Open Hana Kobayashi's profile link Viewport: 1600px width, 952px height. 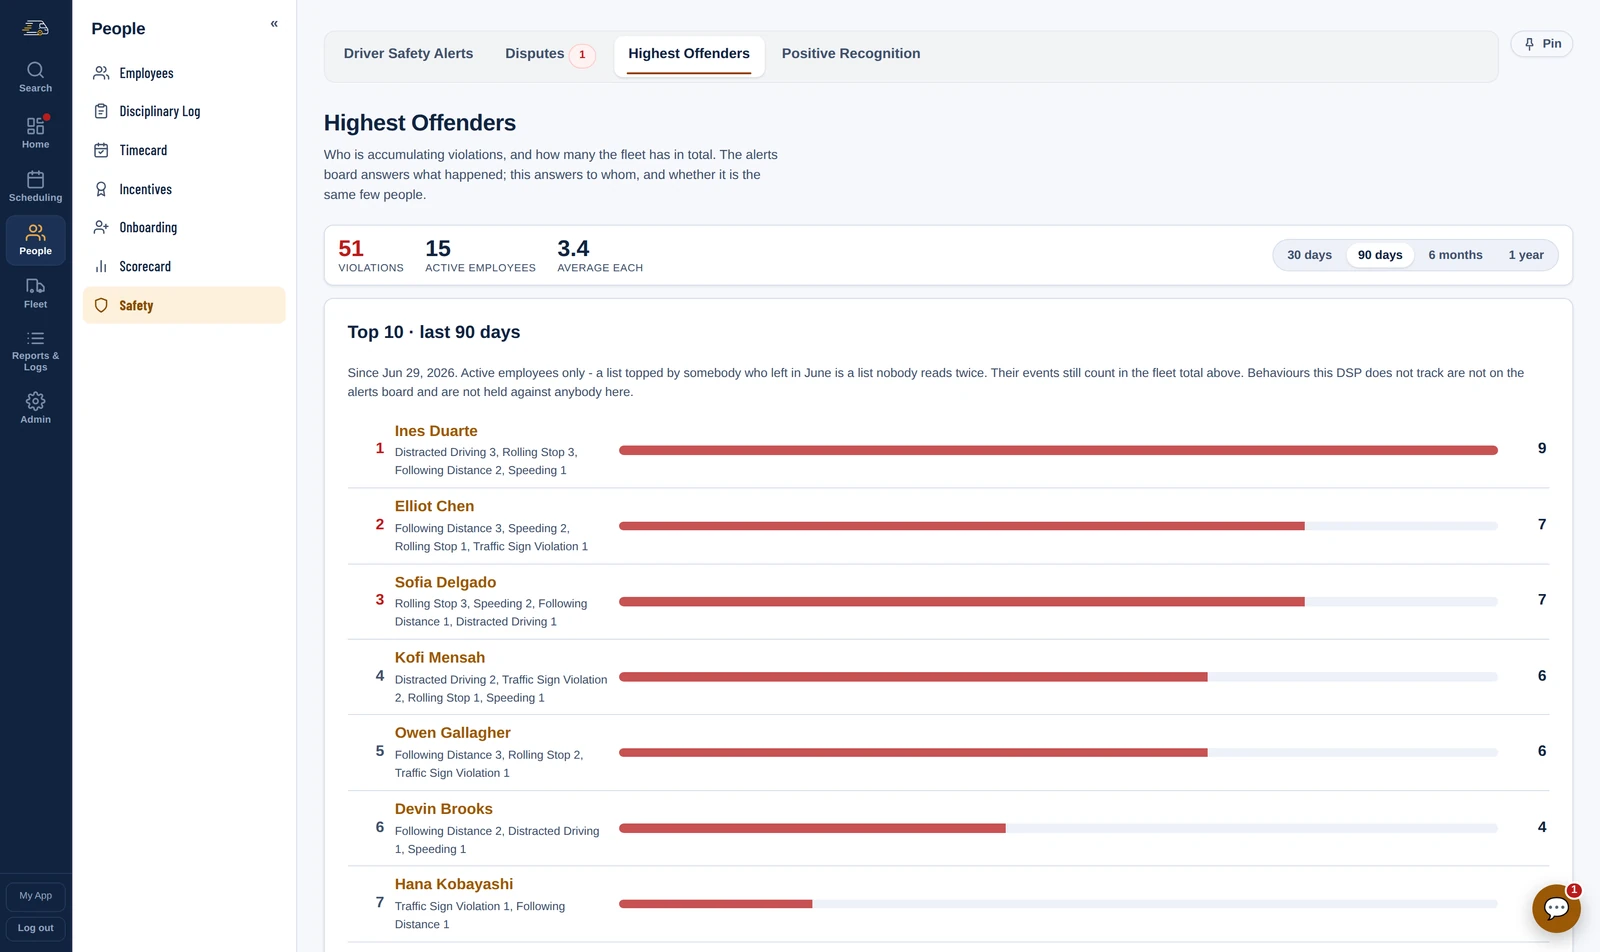click(454, 884)
